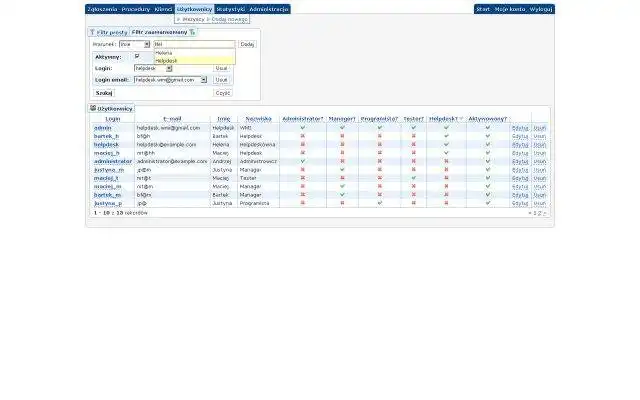Open the admin user link
The image size is (640, 400).
[x=102, y=128]
